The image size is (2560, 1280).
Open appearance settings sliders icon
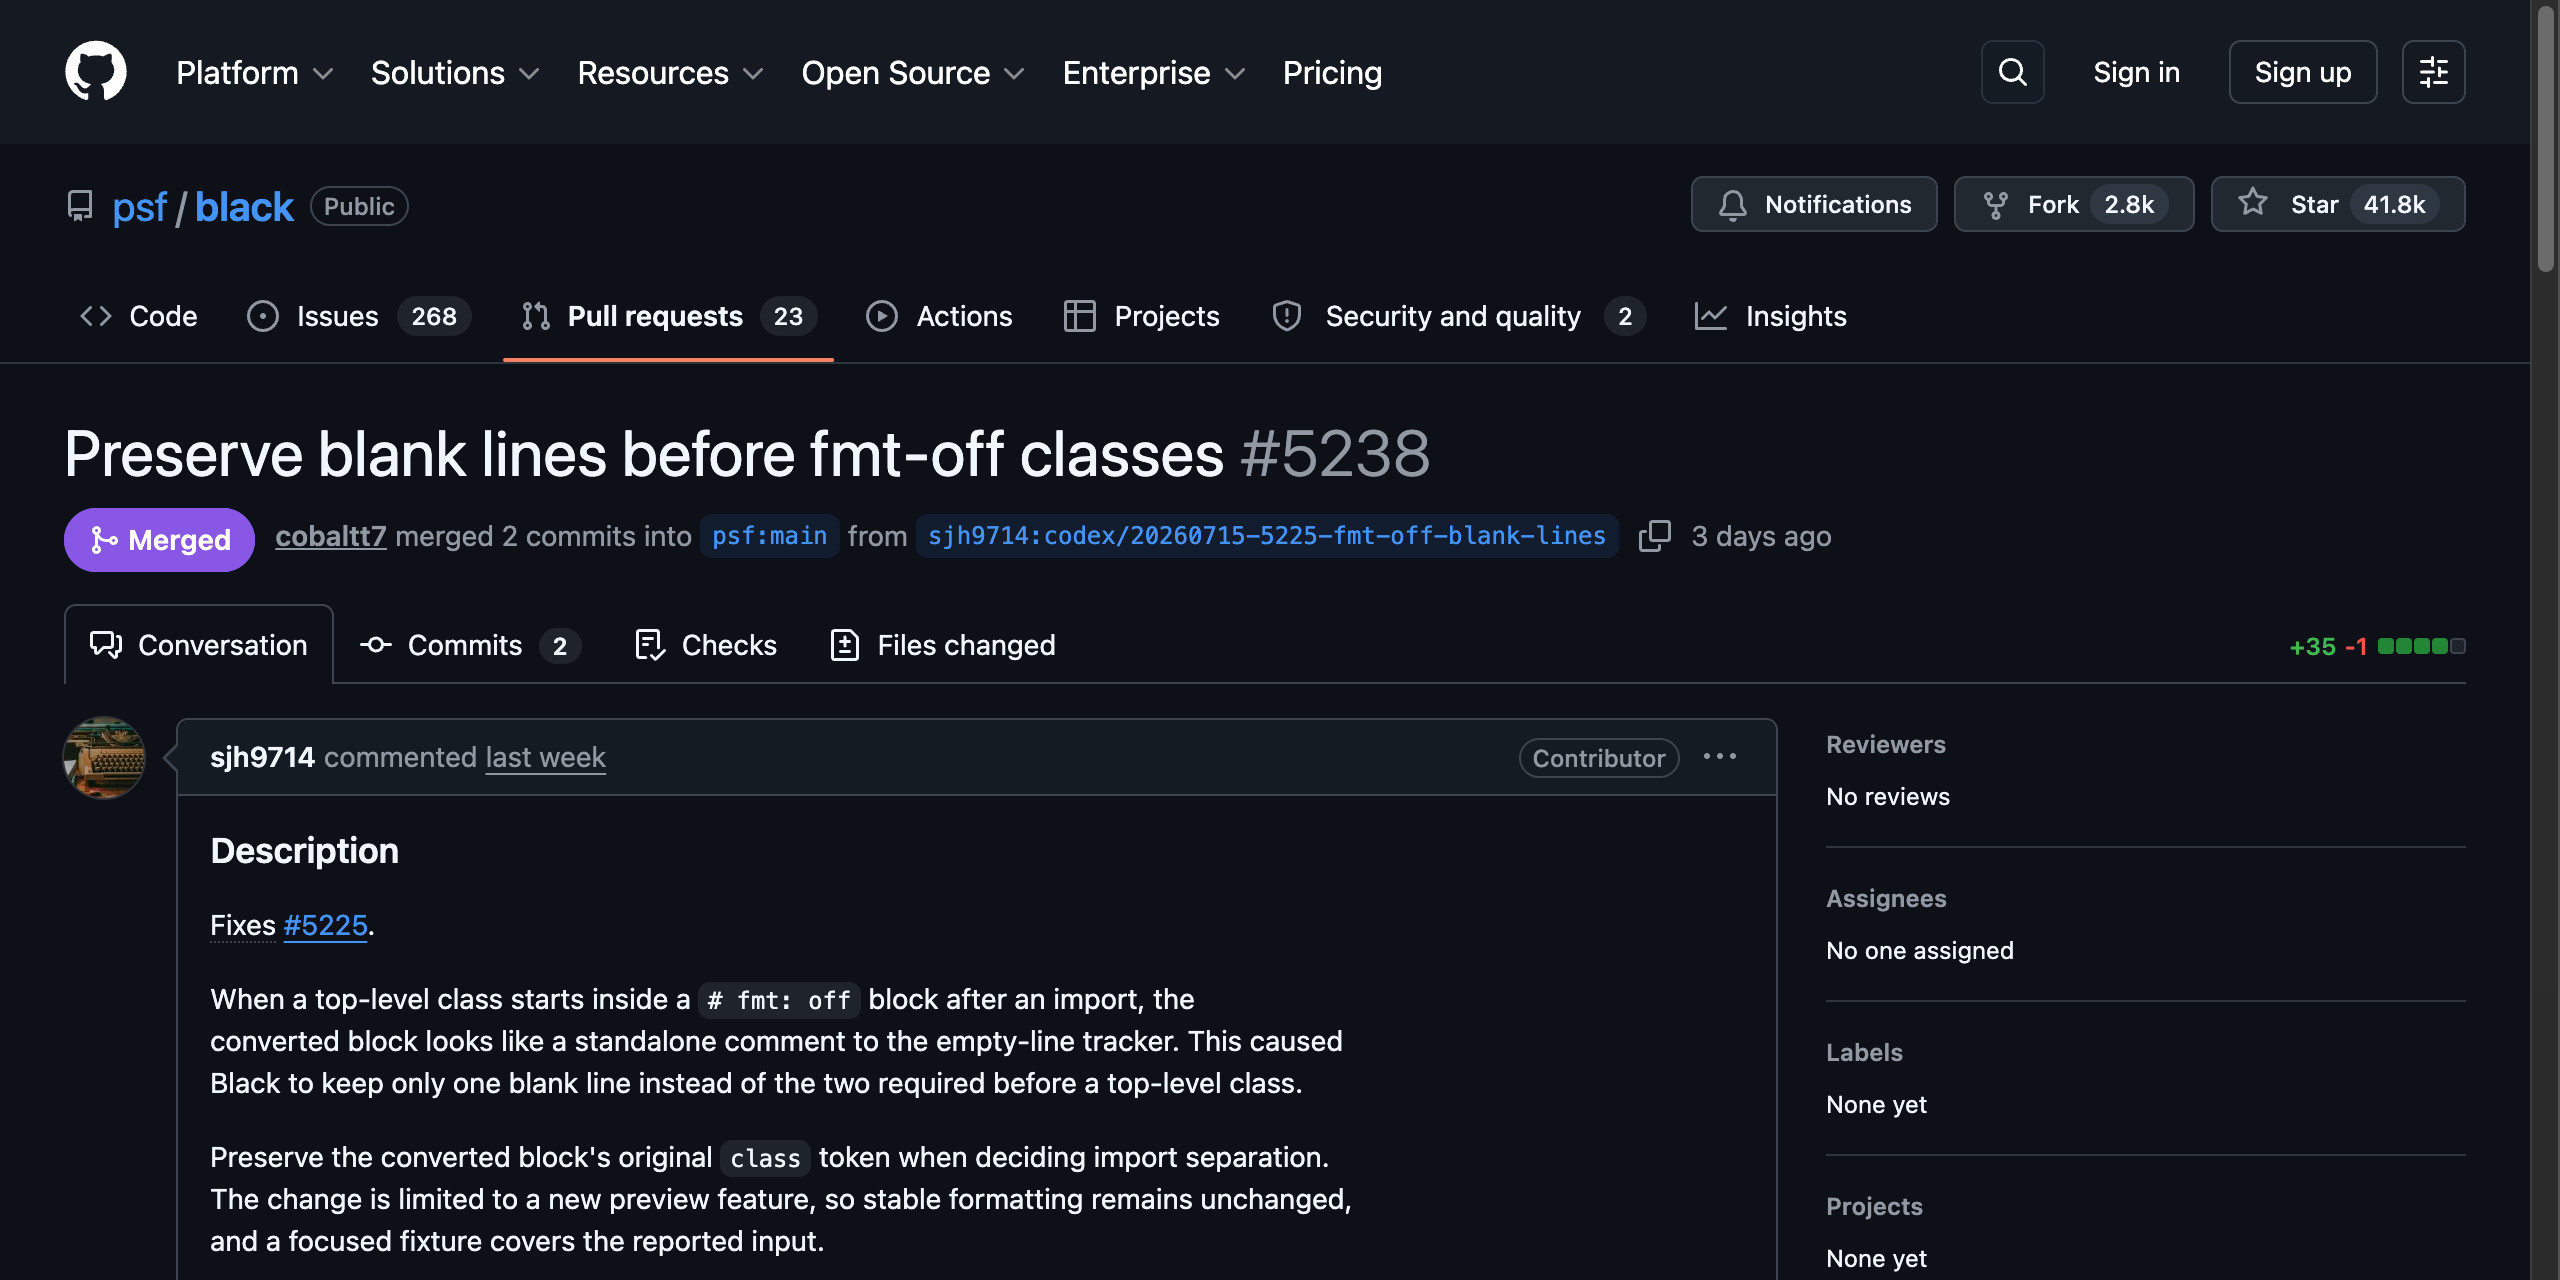pyautogui.click(x=2433, y=72)
